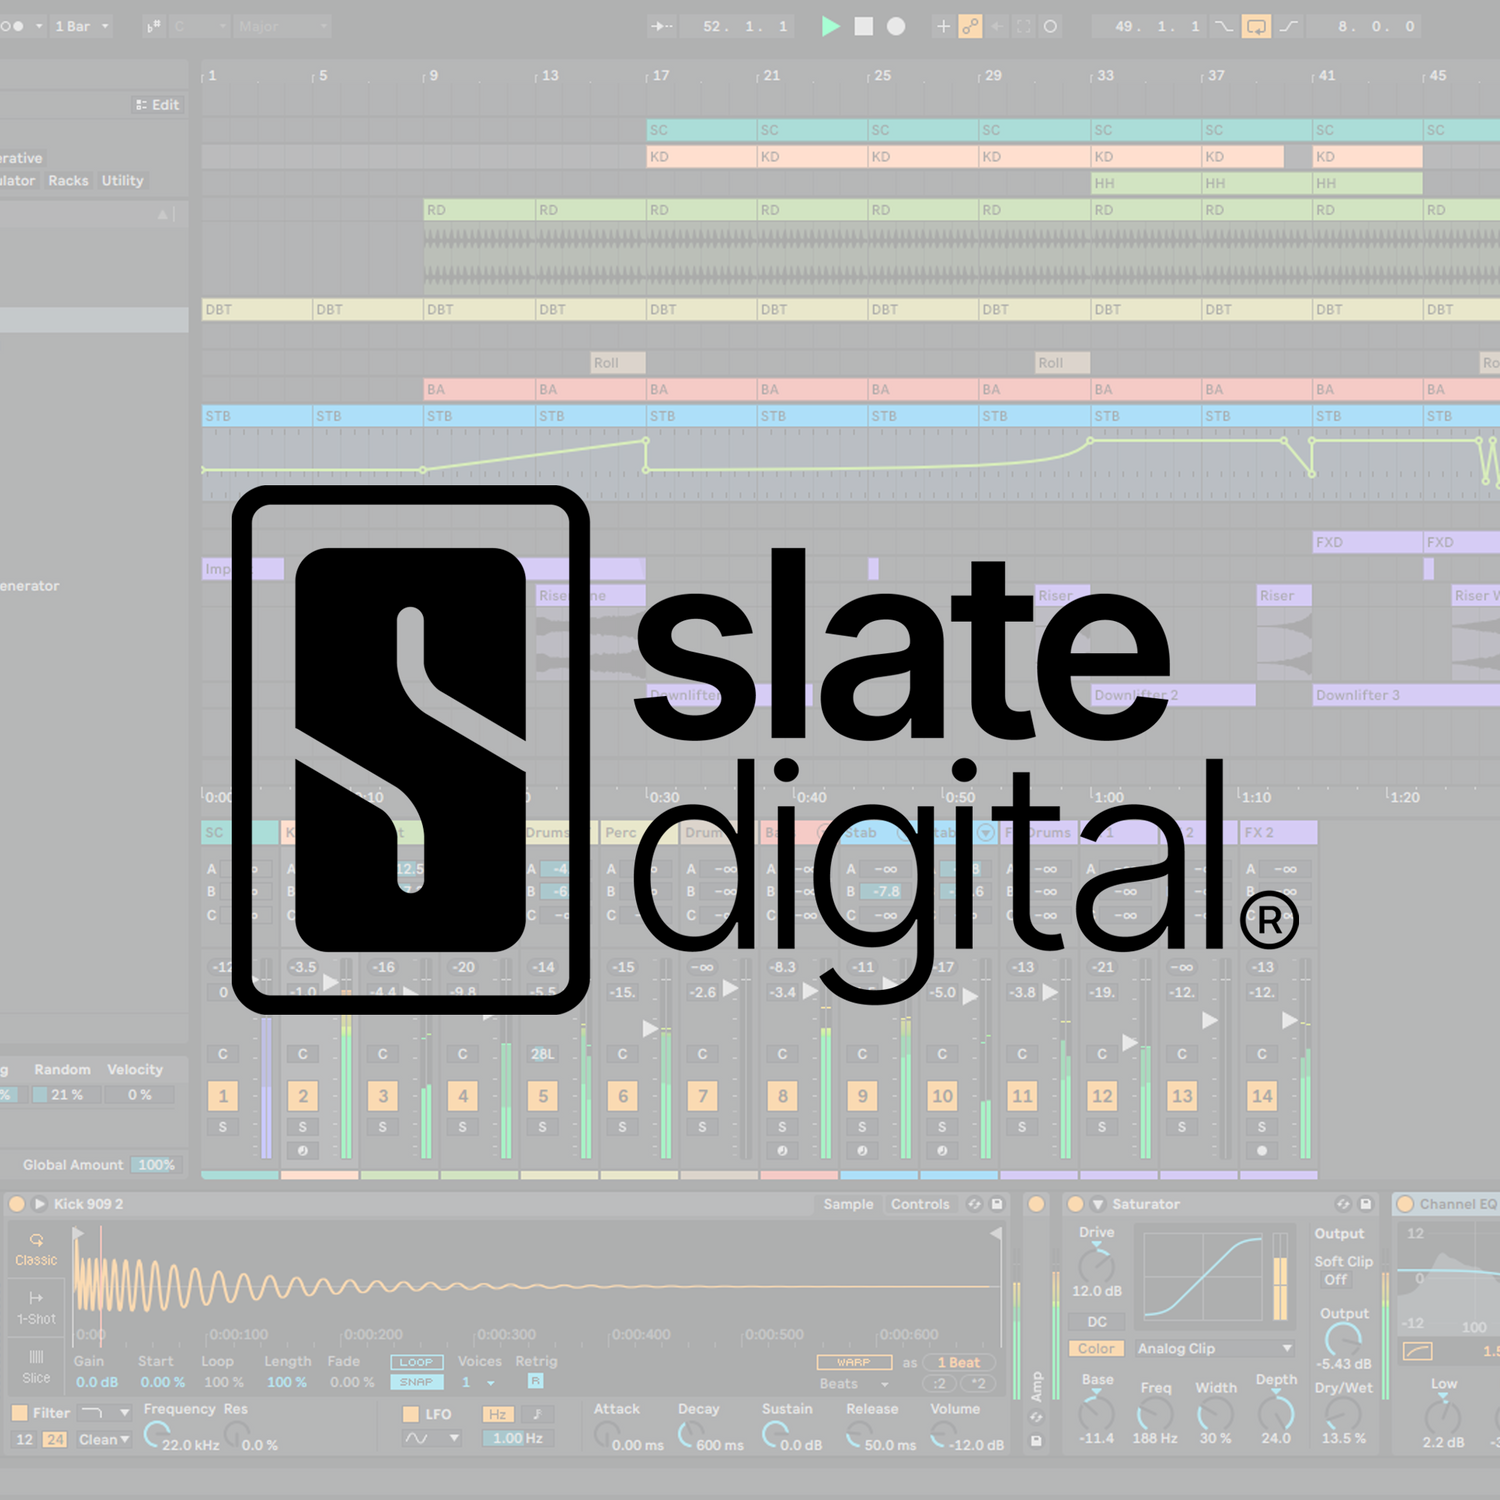The width and height of the screenshot is (1500, 1500).
Task: Open the Analog Clip curve type dropdown
Action: tap(1215, 1349)
